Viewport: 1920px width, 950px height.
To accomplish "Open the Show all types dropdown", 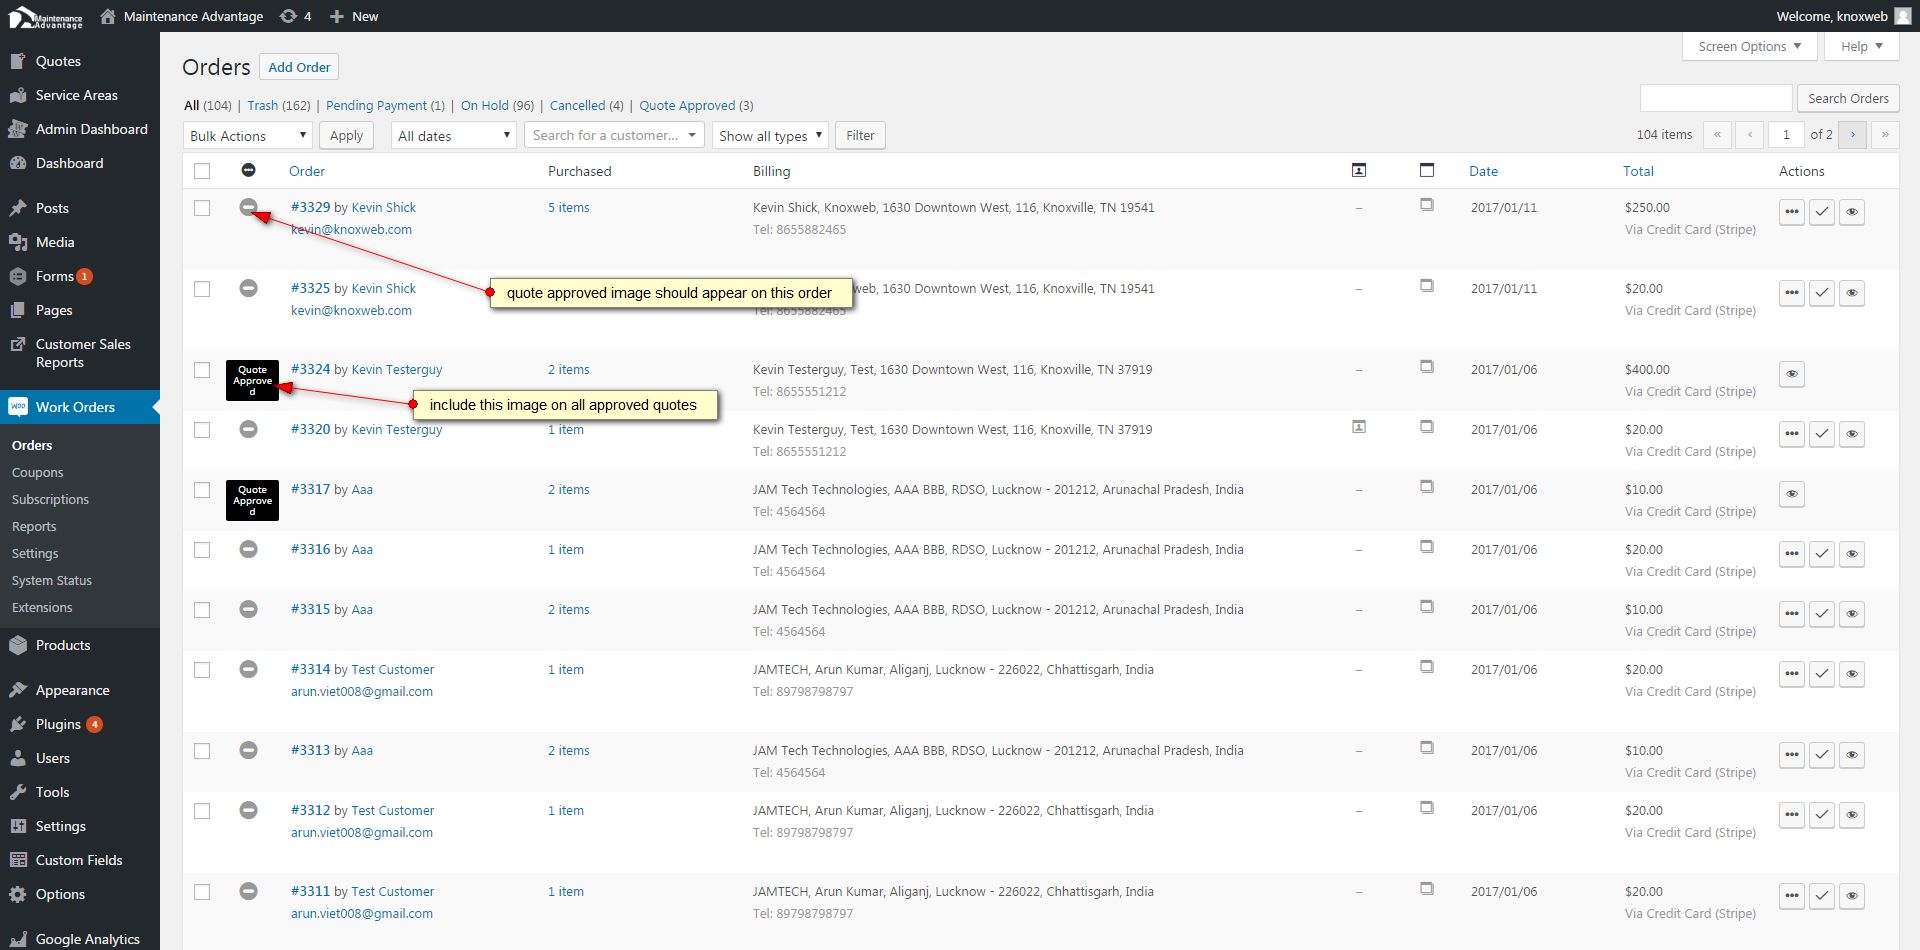I will tap(769, 136).
